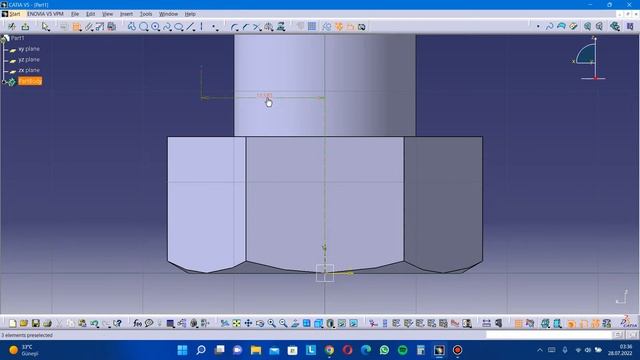The image size is (640, 360).
Task: Undo the last action
Action: tap(94, 323)
